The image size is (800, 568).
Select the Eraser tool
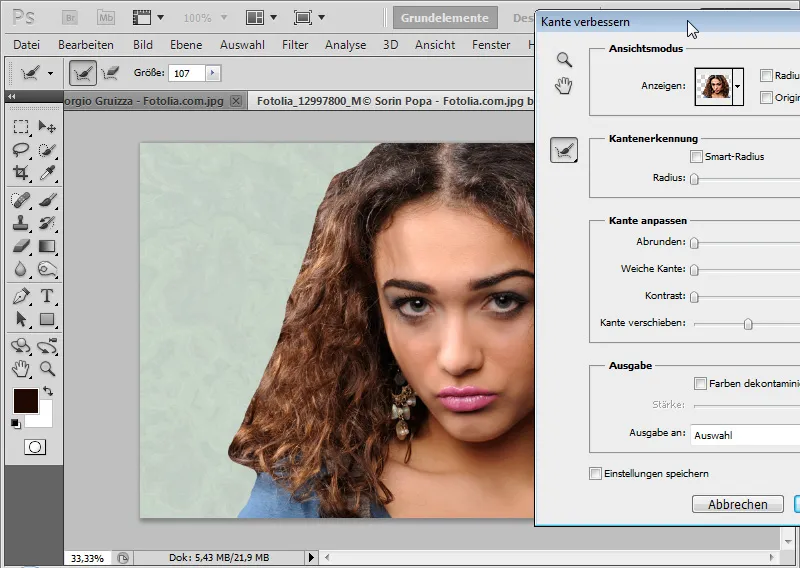tap(21, 246)
